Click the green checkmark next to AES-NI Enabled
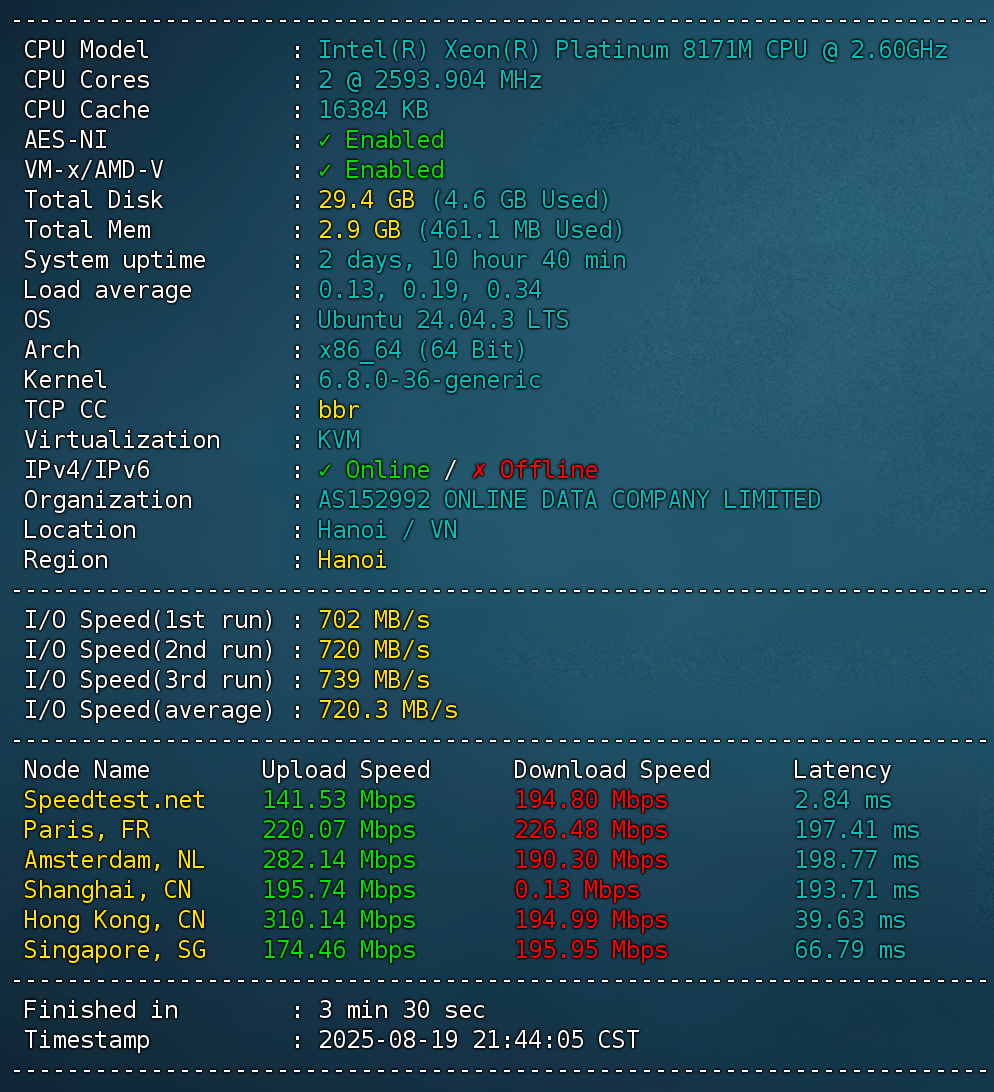 click(x=325, y=141)
